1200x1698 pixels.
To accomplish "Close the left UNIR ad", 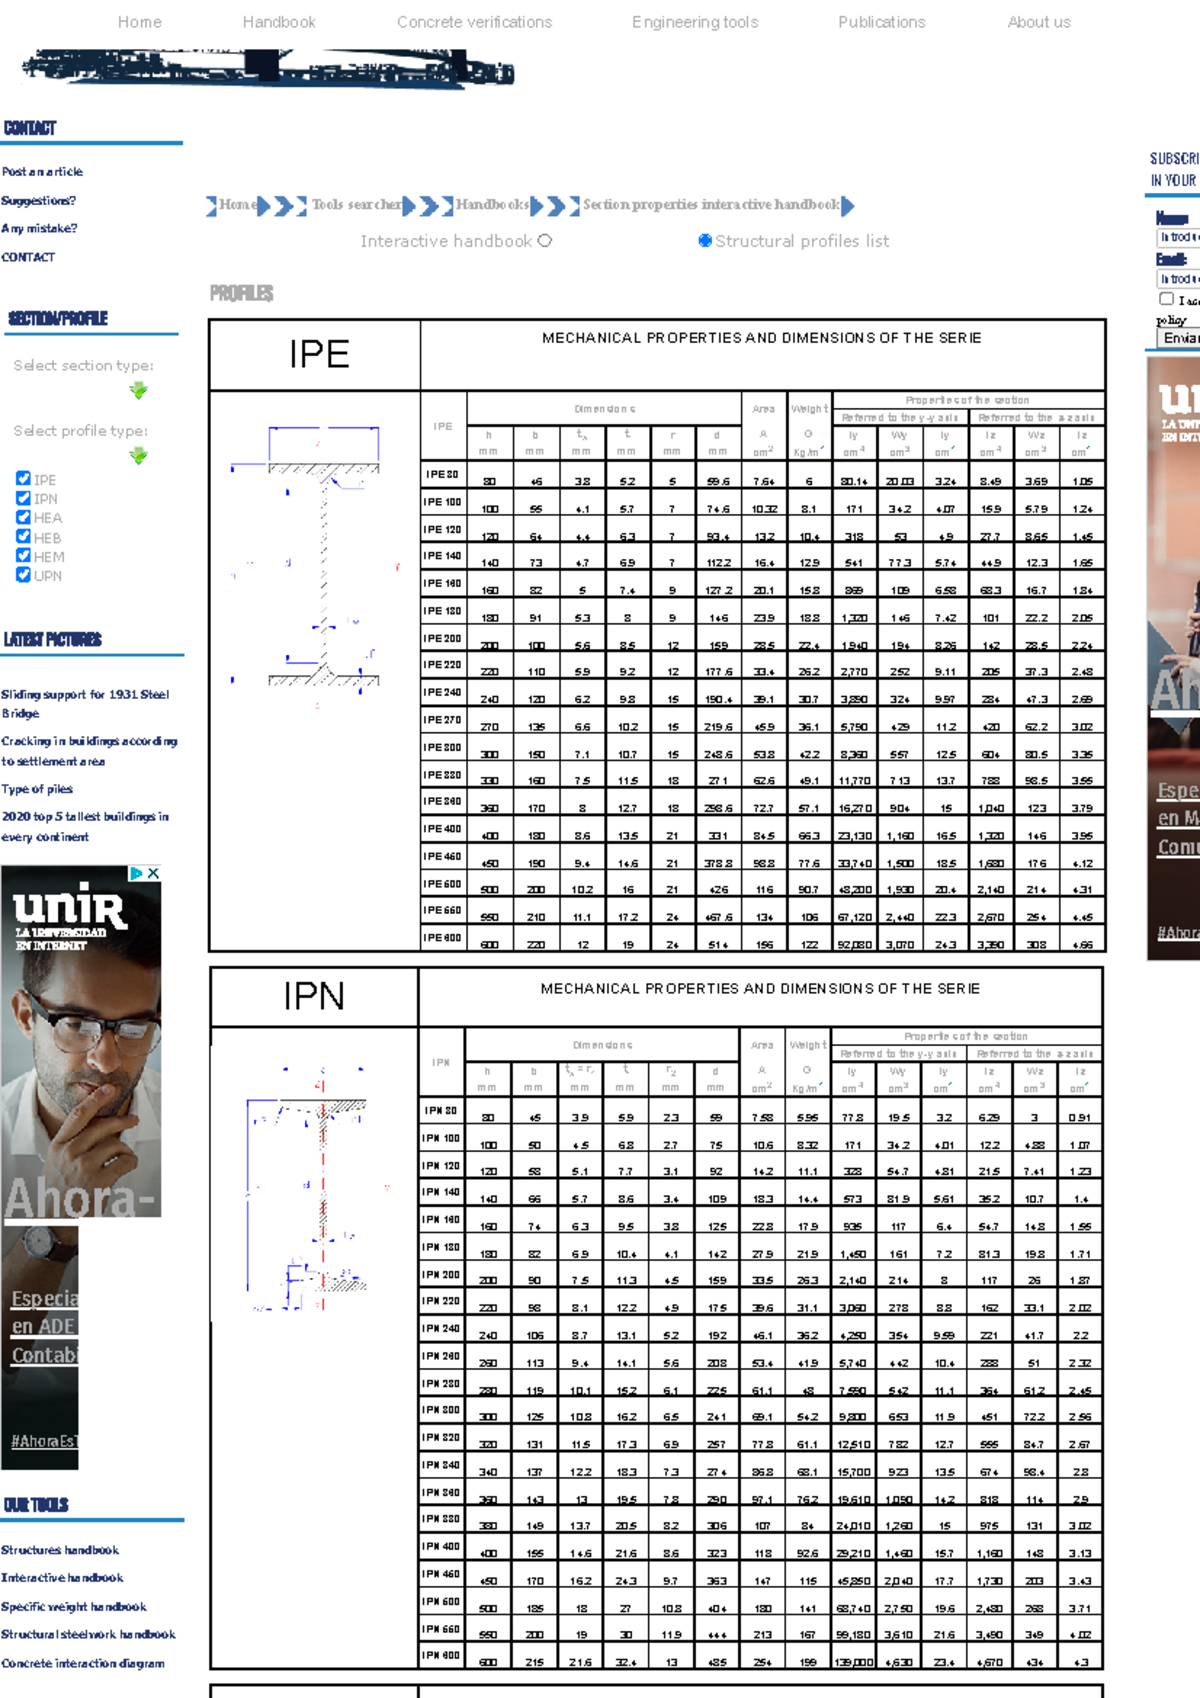I will 153,873.
